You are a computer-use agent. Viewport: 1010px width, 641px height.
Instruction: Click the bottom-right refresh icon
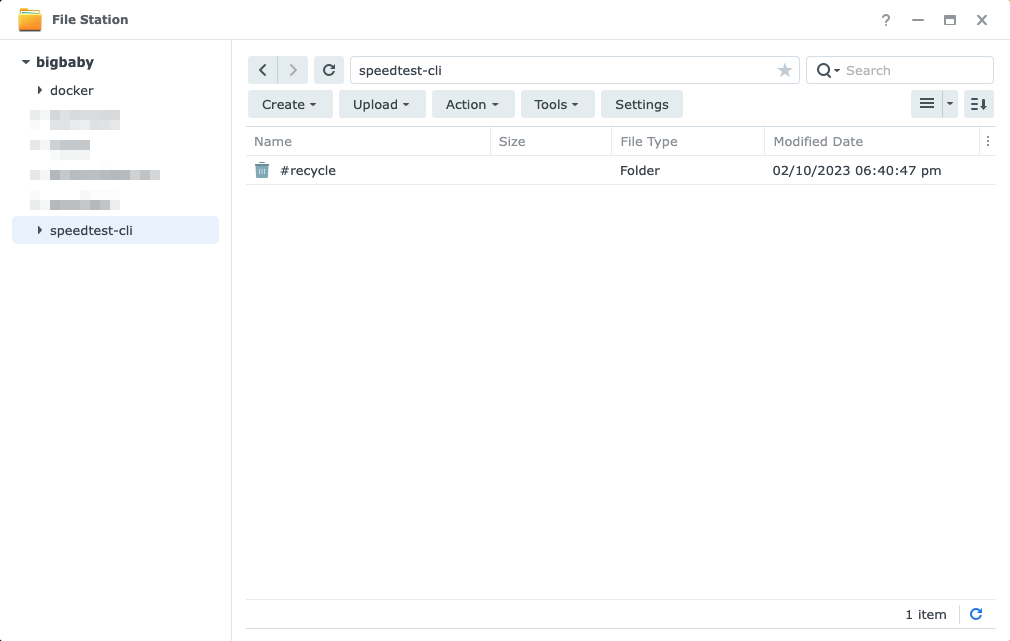click(976, 614)
